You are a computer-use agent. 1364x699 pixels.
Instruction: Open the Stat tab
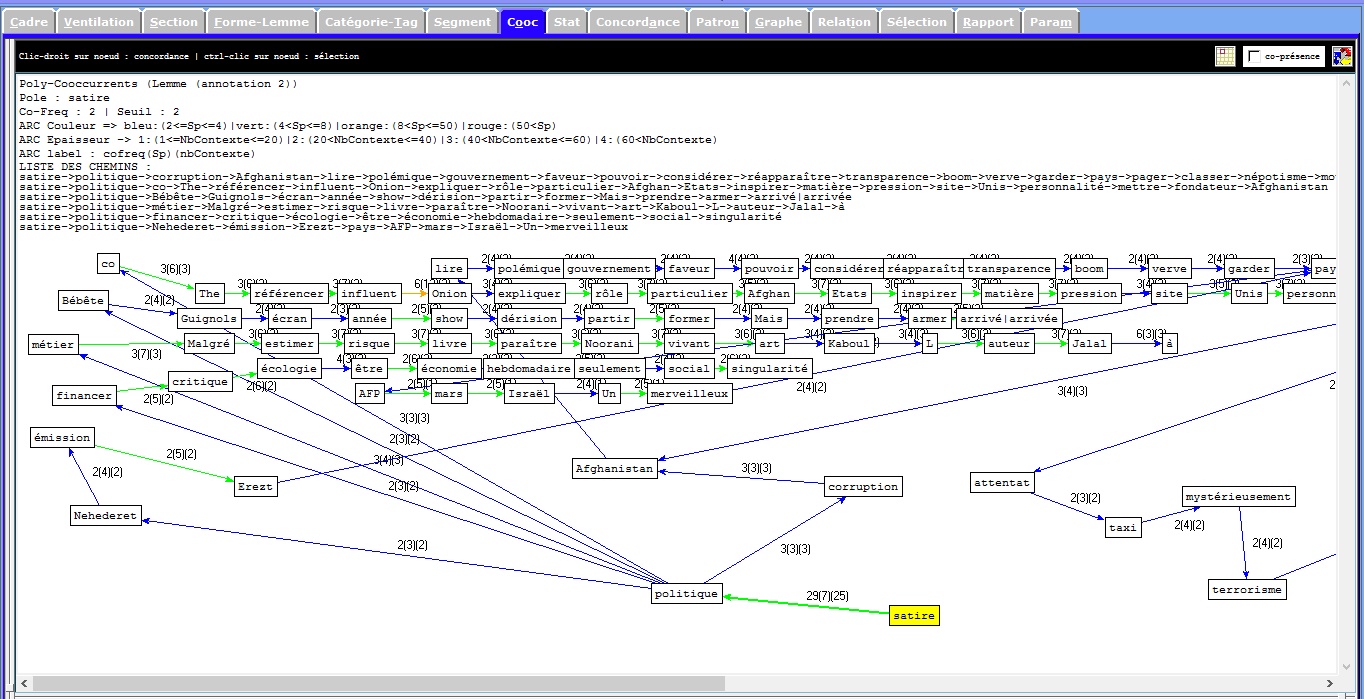[x=567, y=22]
